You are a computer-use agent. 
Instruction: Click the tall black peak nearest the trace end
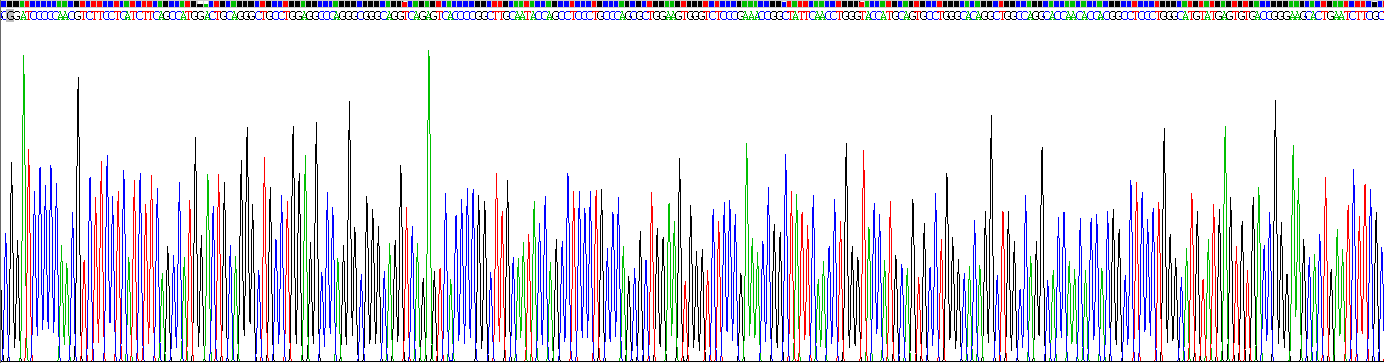pyautogui.click(x=1275, y=230)
